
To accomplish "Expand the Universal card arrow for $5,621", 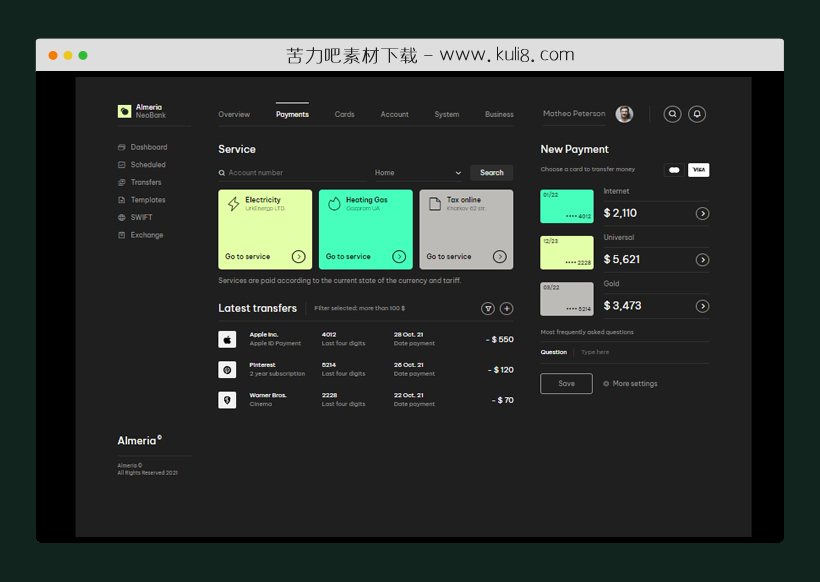I will click(702, 260).
